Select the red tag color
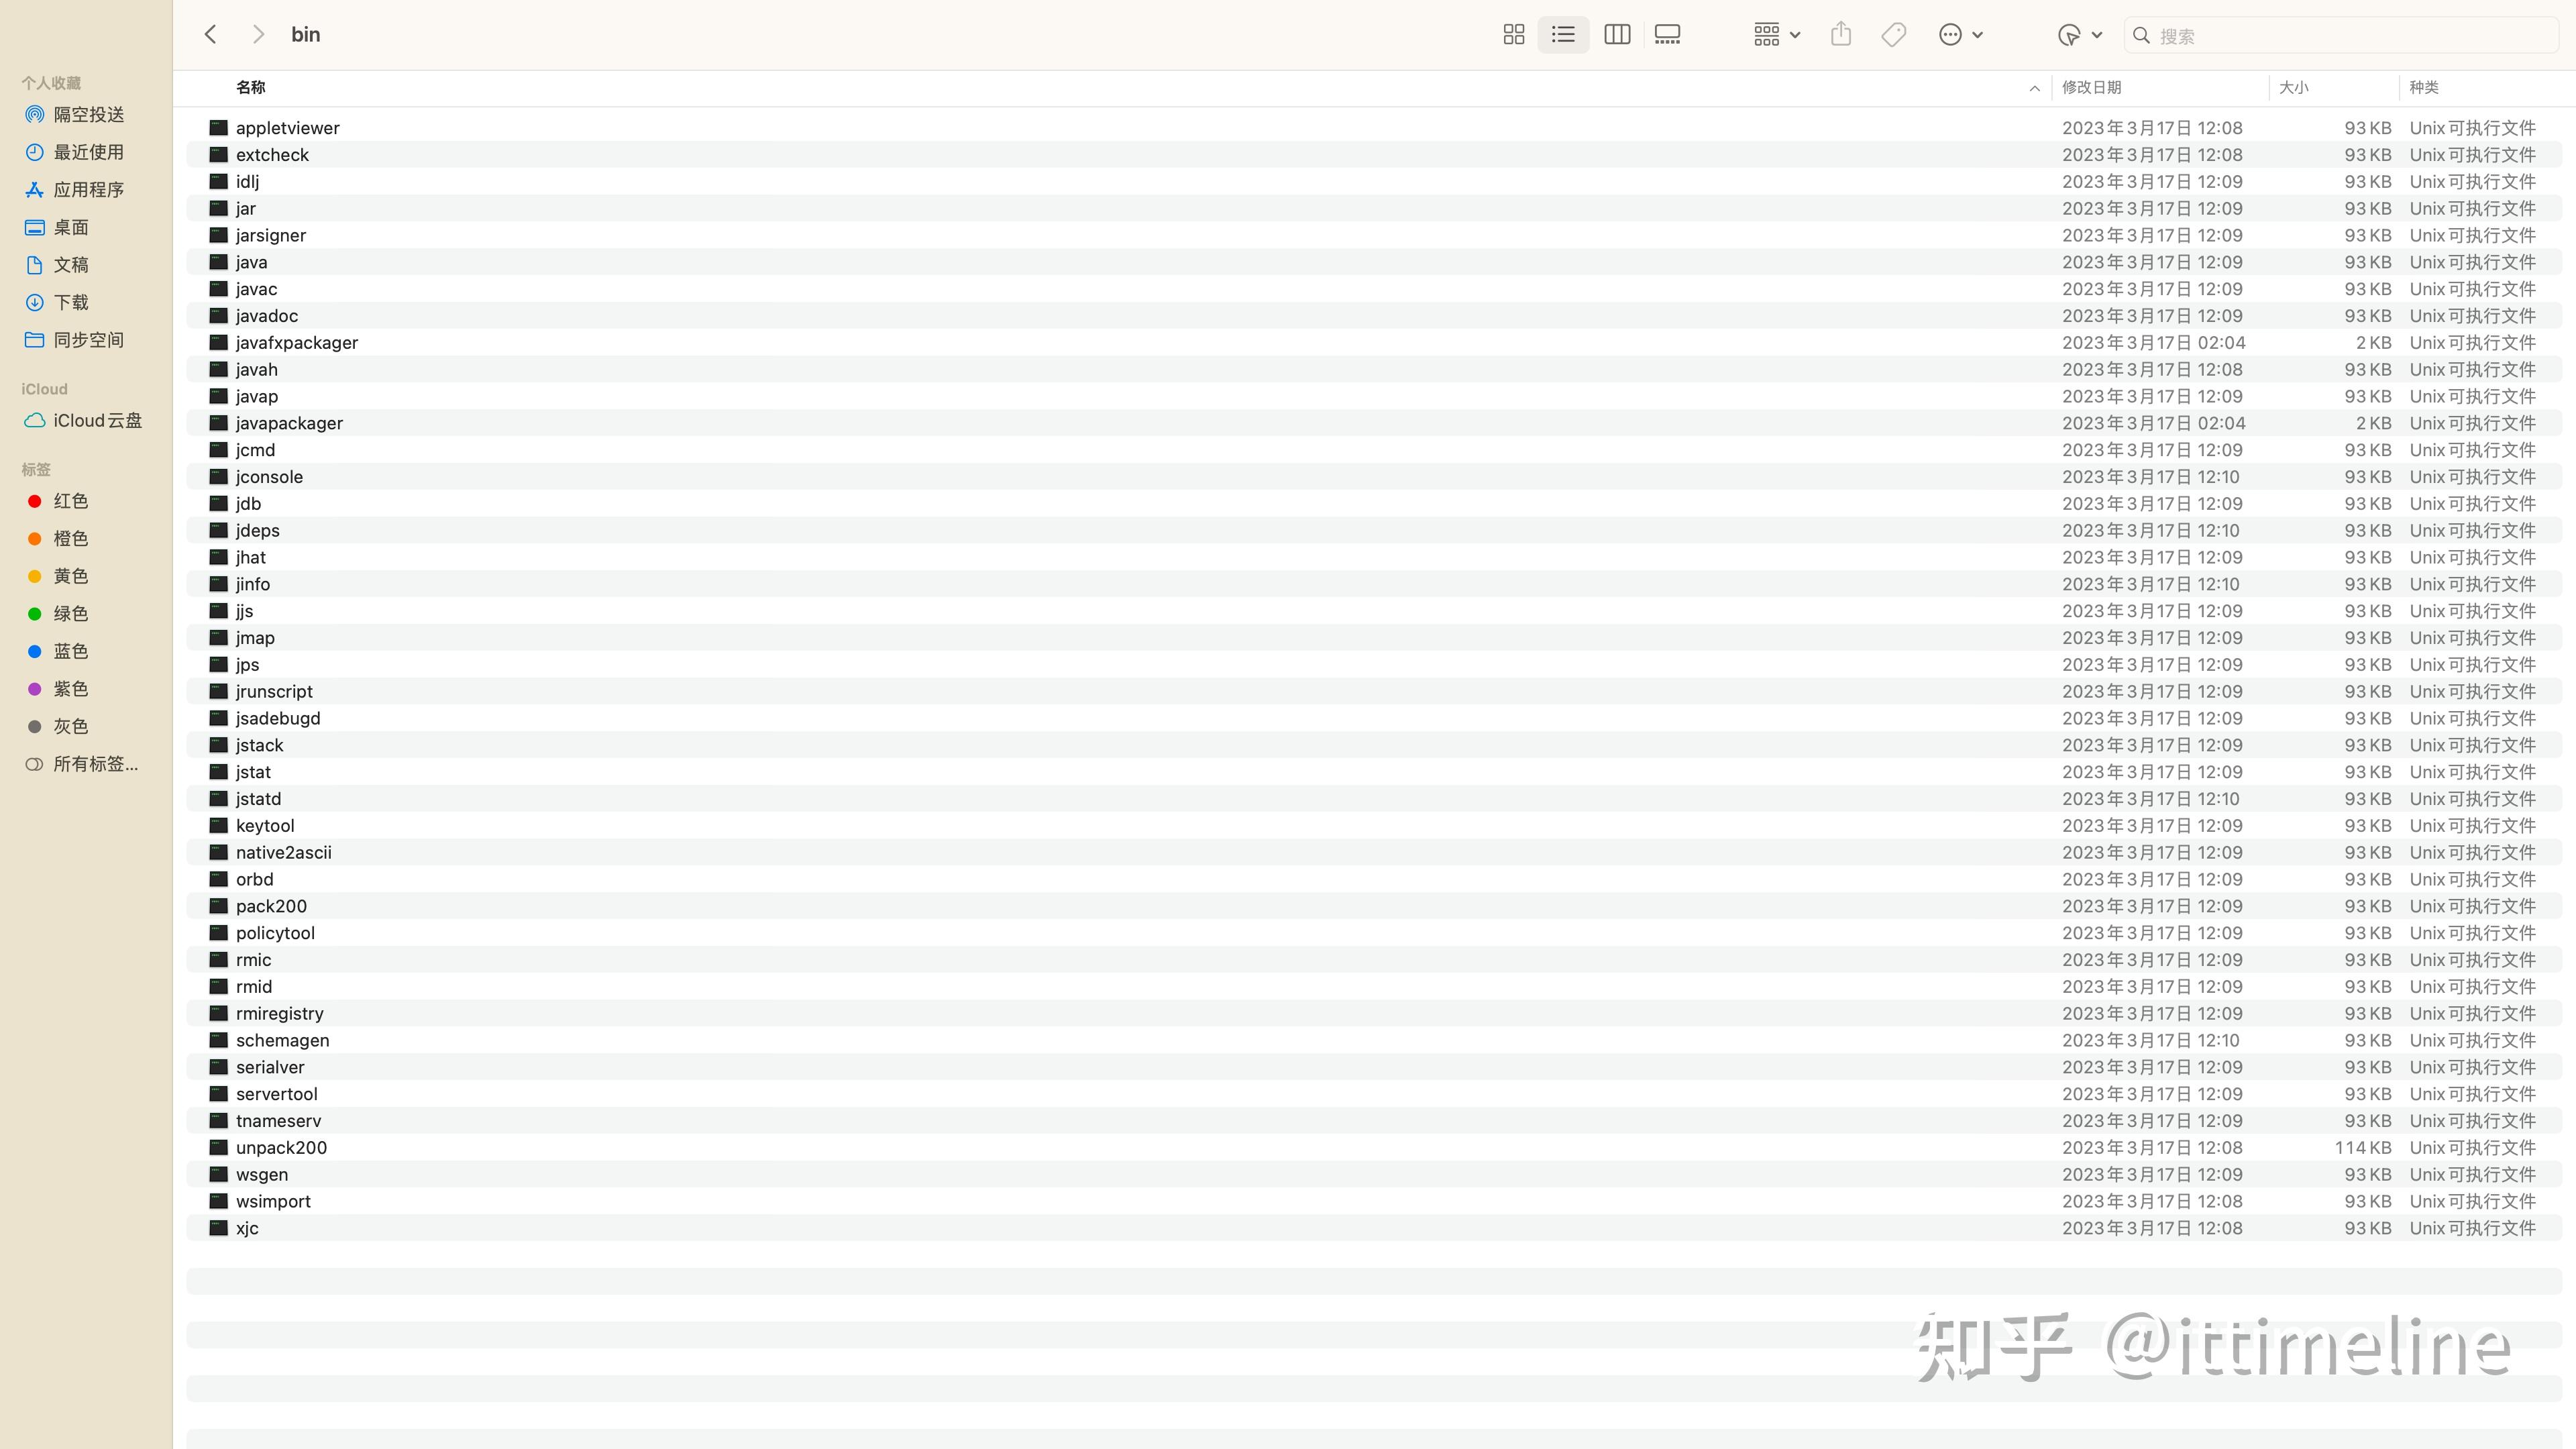The image size is (2576, 1449). [x=70, y=501]
